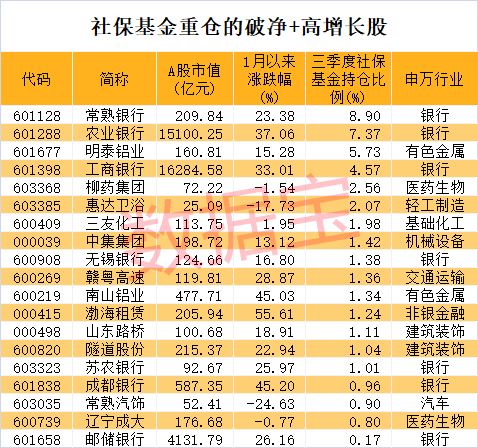Select the name 邮储银行
The height and width of the screenshot is (448, 478).
coord(115,439)
